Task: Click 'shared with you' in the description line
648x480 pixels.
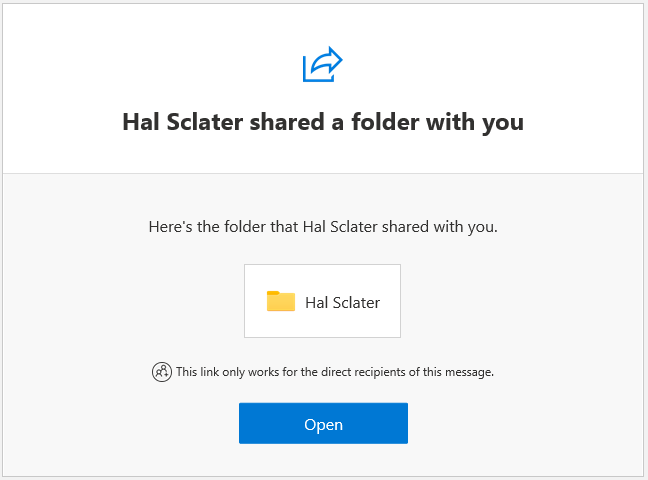Action: coord(440,227)
